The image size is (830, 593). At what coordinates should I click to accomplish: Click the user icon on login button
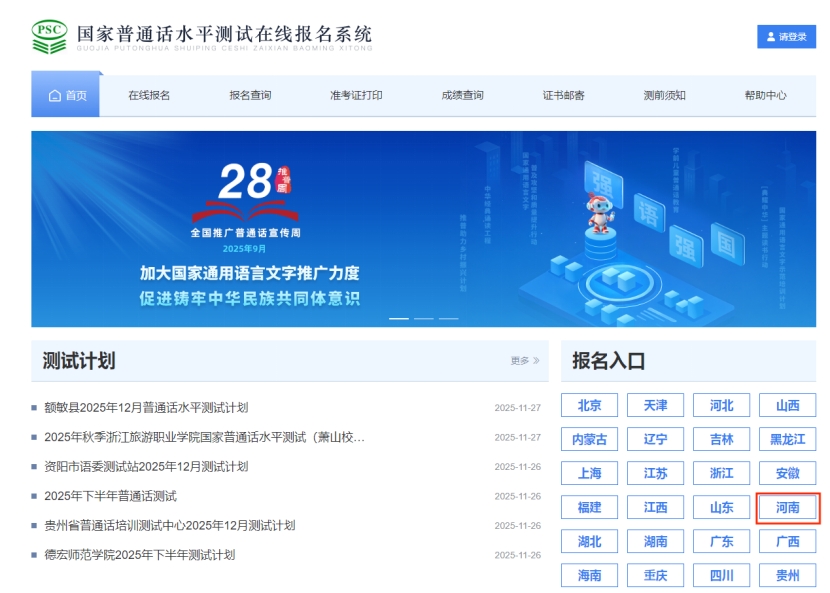(770, 37)
